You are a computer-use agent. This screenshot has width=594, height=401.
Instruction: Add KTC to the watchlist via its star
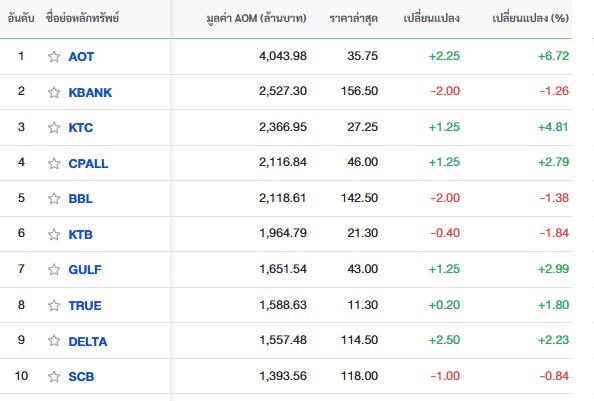point(54,127)
